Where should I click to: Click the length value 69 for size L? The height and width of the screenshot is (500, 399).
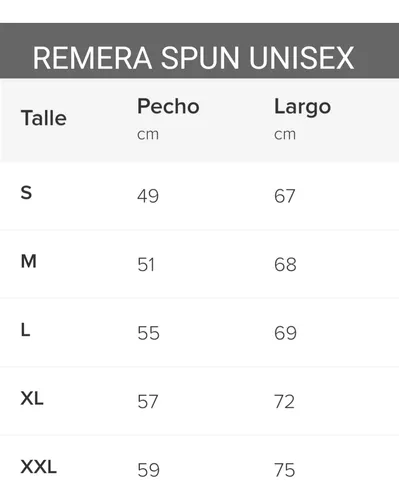coord(285,333)
